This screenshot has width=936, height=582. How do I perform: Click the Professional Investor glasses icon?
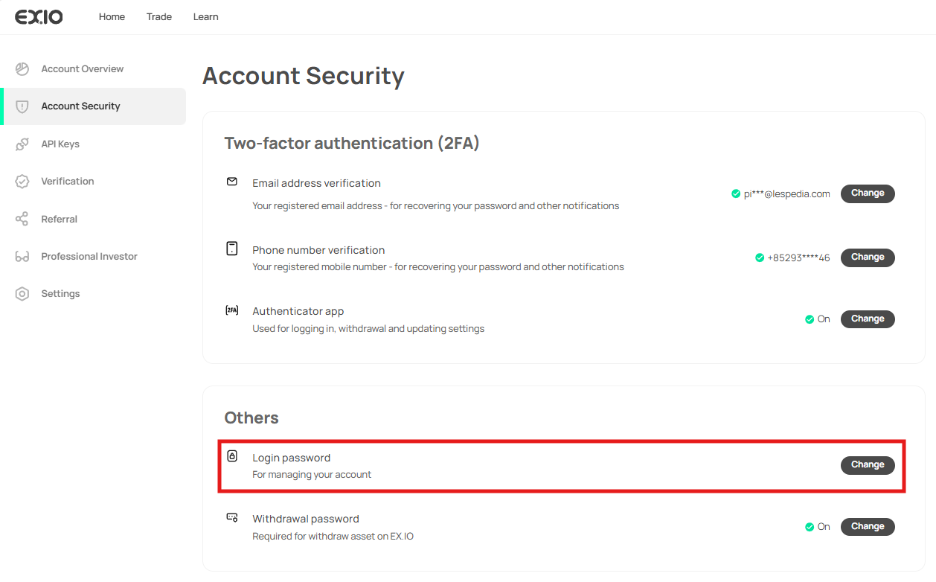22,257
